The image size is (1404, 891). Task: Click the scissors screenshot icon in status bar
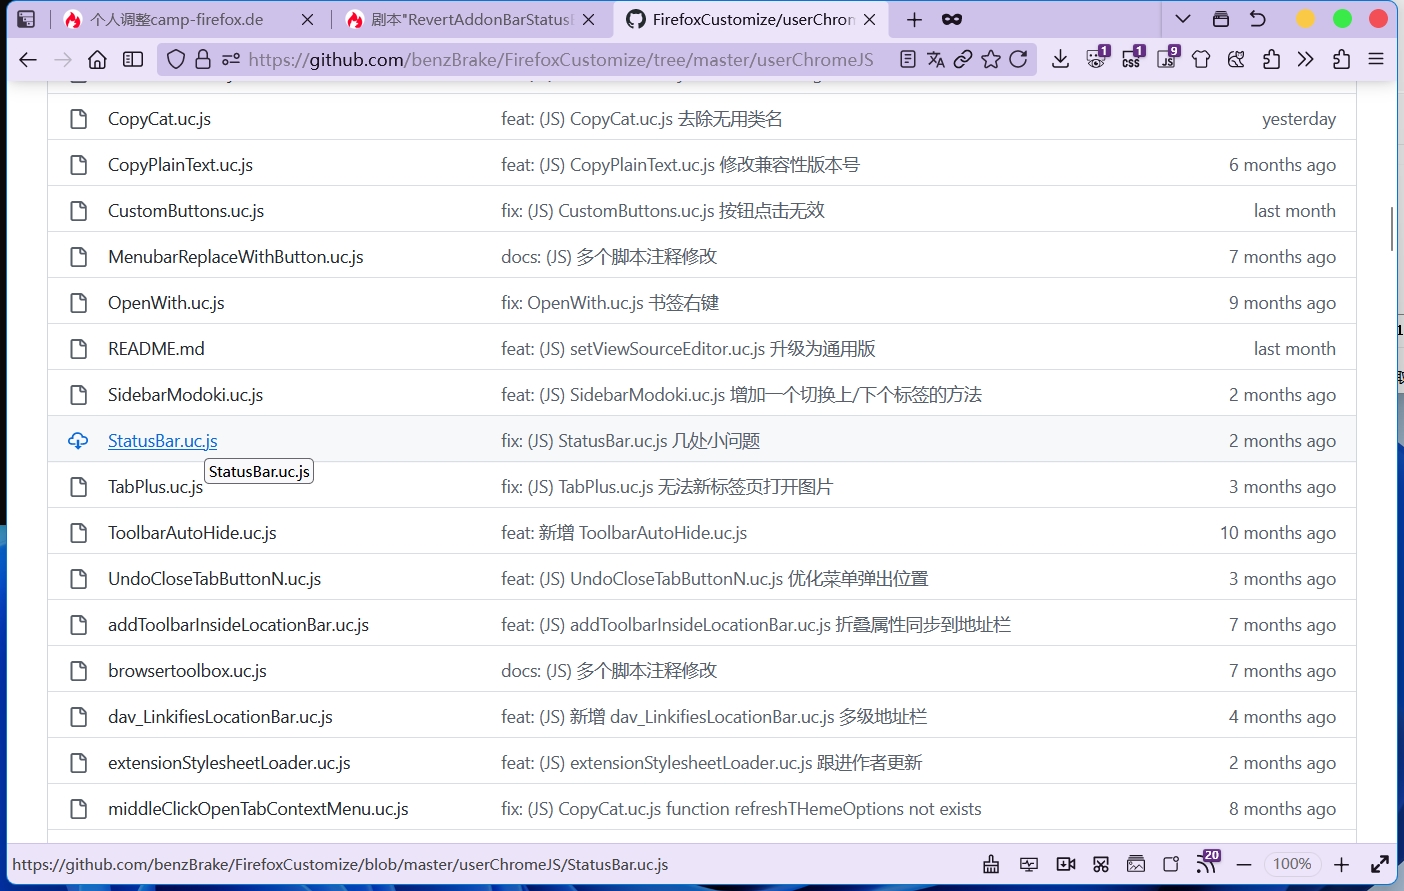pos(1101,864)
